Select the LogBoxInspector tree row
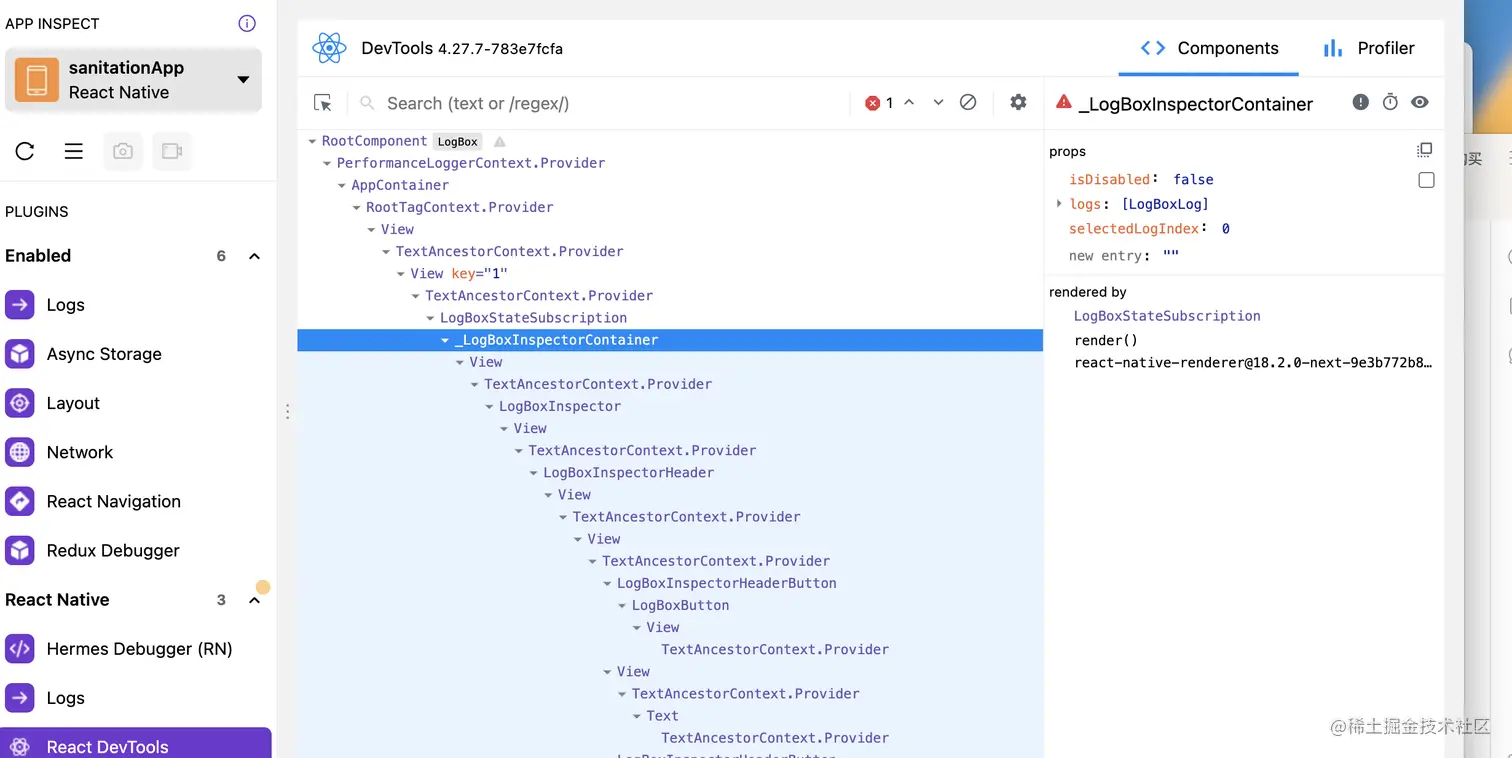This screenshot has height=758, width=1512. tap(670, 406)
